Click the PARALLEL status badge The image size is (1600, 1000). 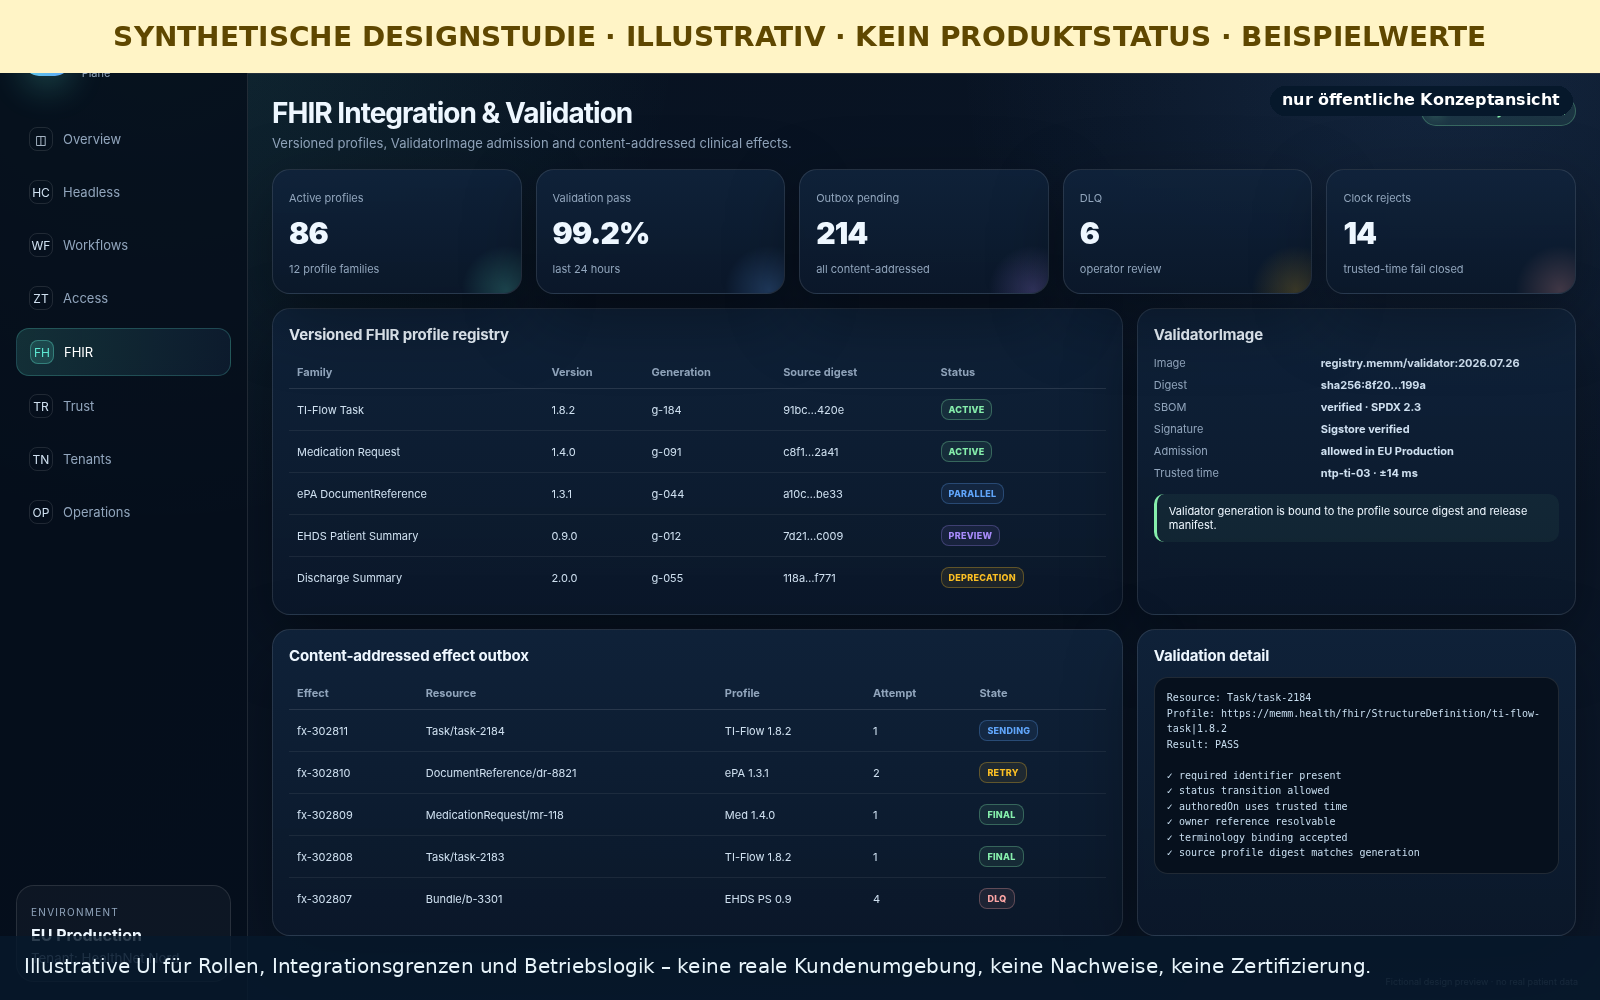coord(972,494)
